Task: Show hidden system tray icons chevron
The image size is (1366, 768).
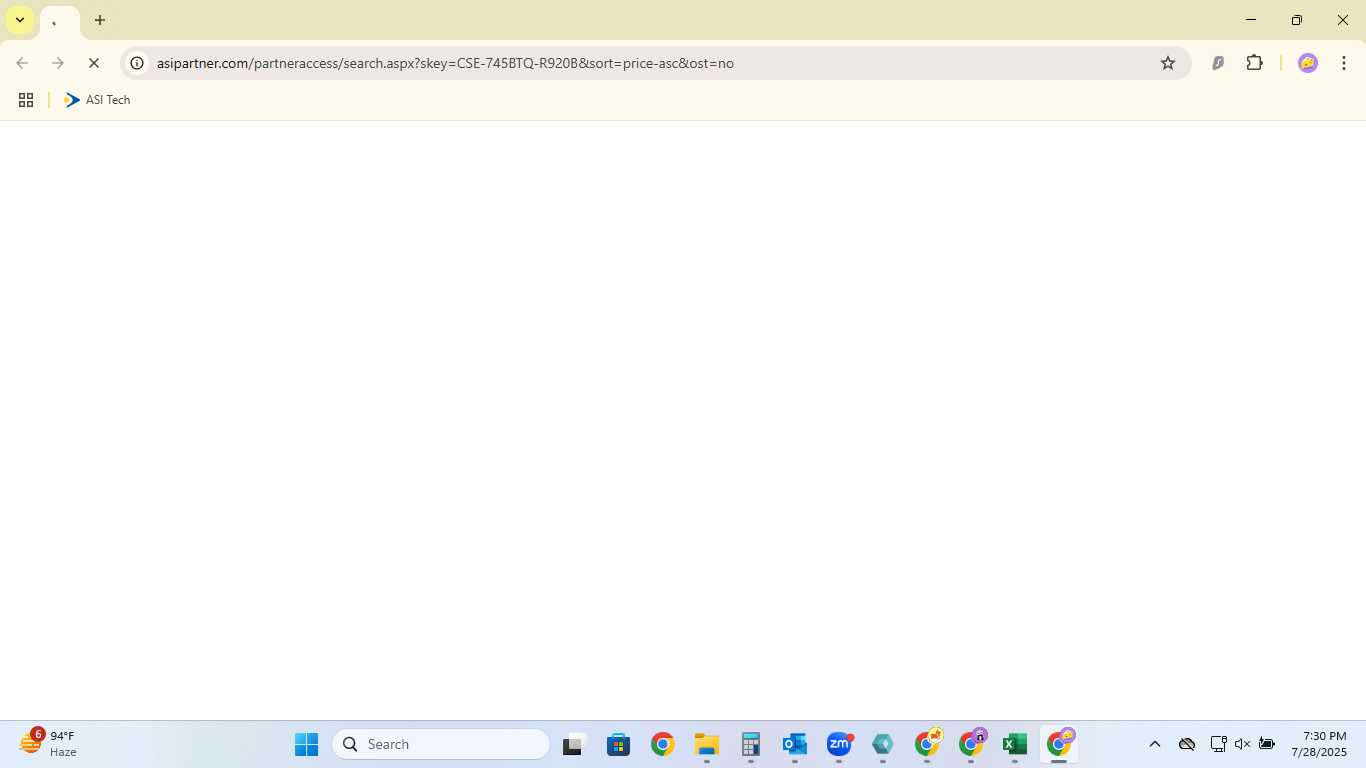Action: [1155, 744]
